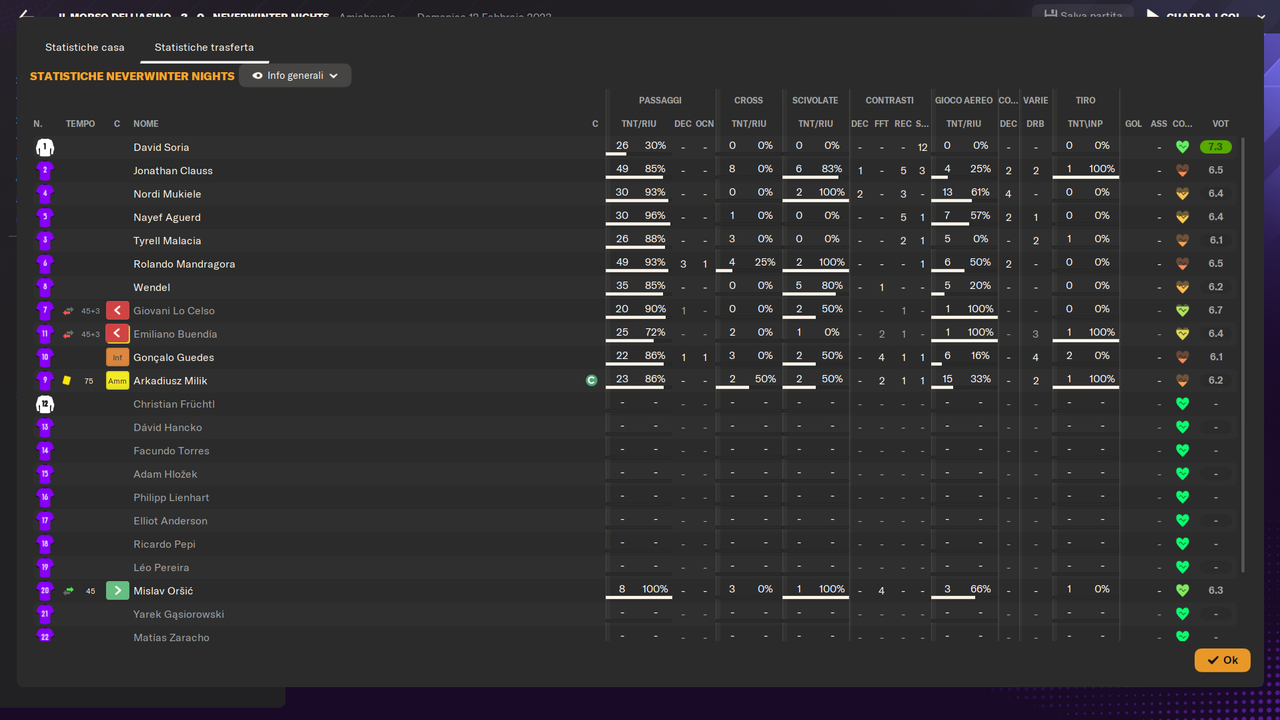Viewport: 1280px width, 720px height.
Task: Click Oršić's 6.3 rating
Action: [1215, 591]
